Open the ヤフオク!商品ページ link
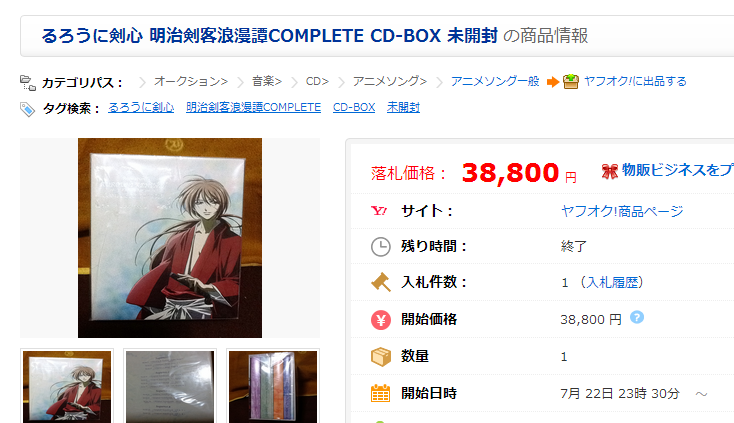Image resolution: width=734 pixels, height=423 pixels. (x=622, y=211)
